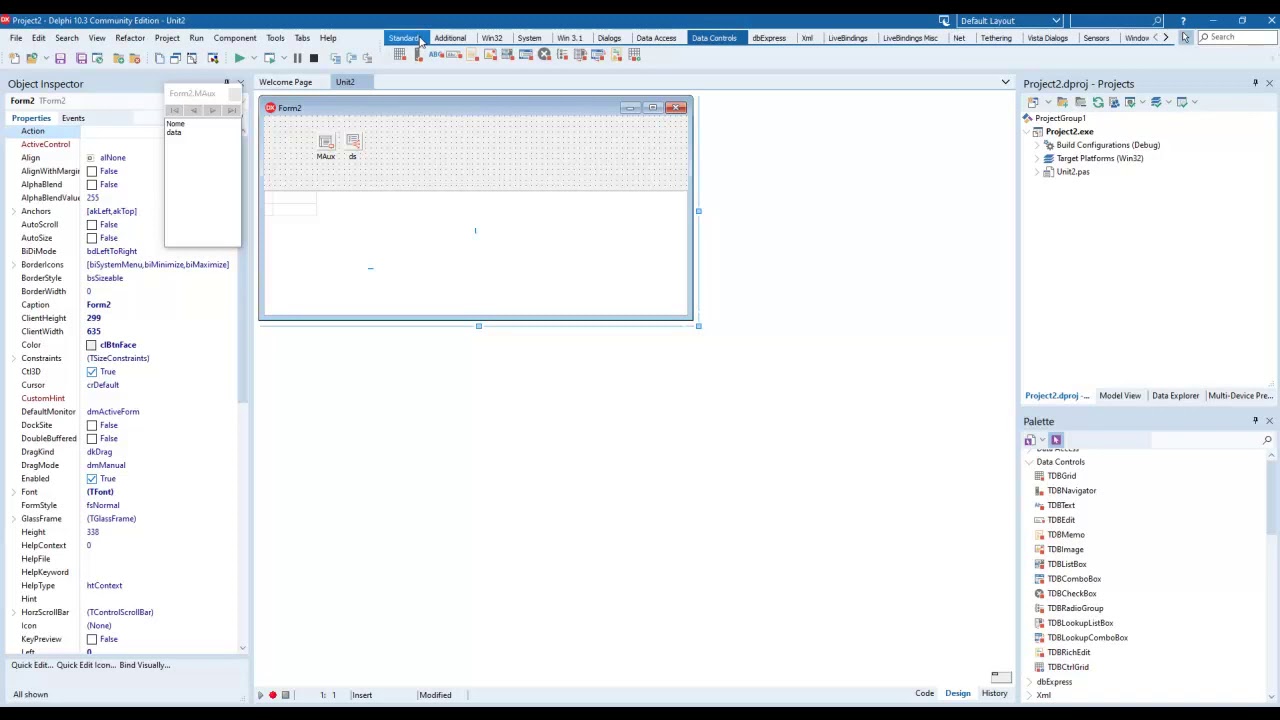
Task: Select TDBLookupComboBox in the Palette
Action: pos(1087,638)
